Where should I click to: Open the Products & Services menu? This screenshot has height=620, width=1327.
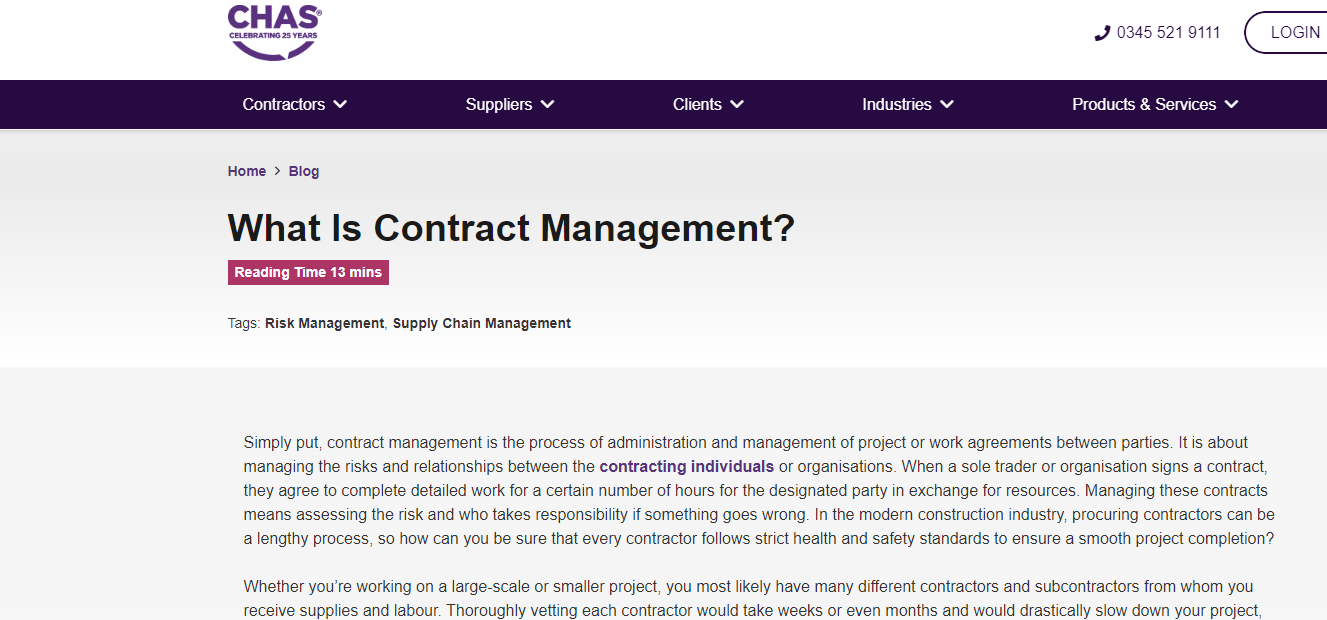[1144, 104]
